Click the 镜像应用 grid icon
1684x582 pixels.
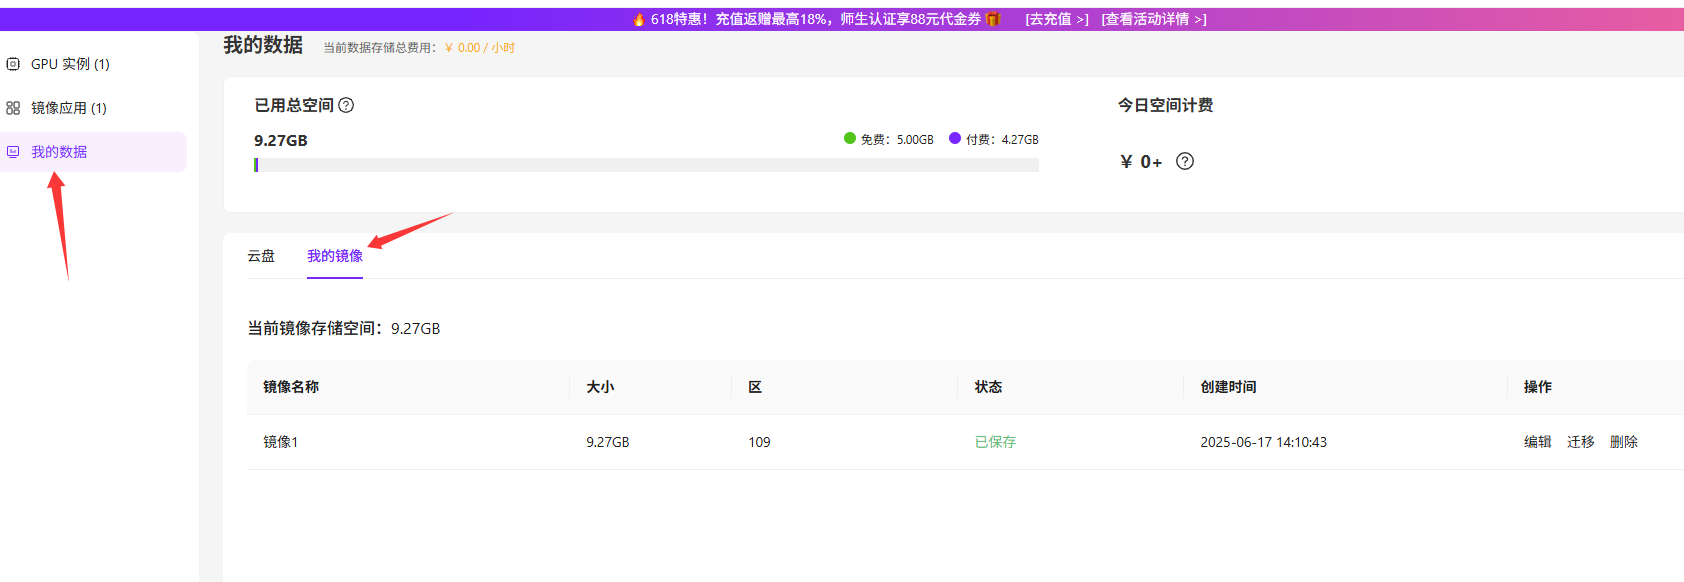pos(13,108)
